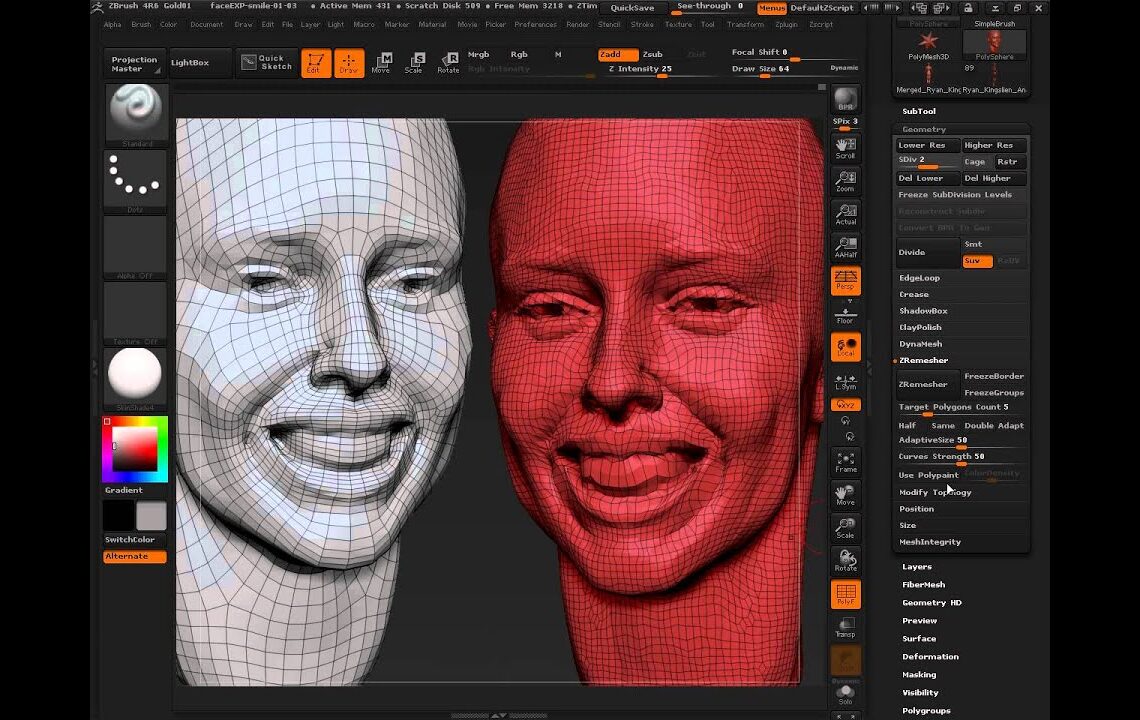Click the Frame icon to fit the model
The width and height of the screenshot is (1140, 720).
coord(845,460)
